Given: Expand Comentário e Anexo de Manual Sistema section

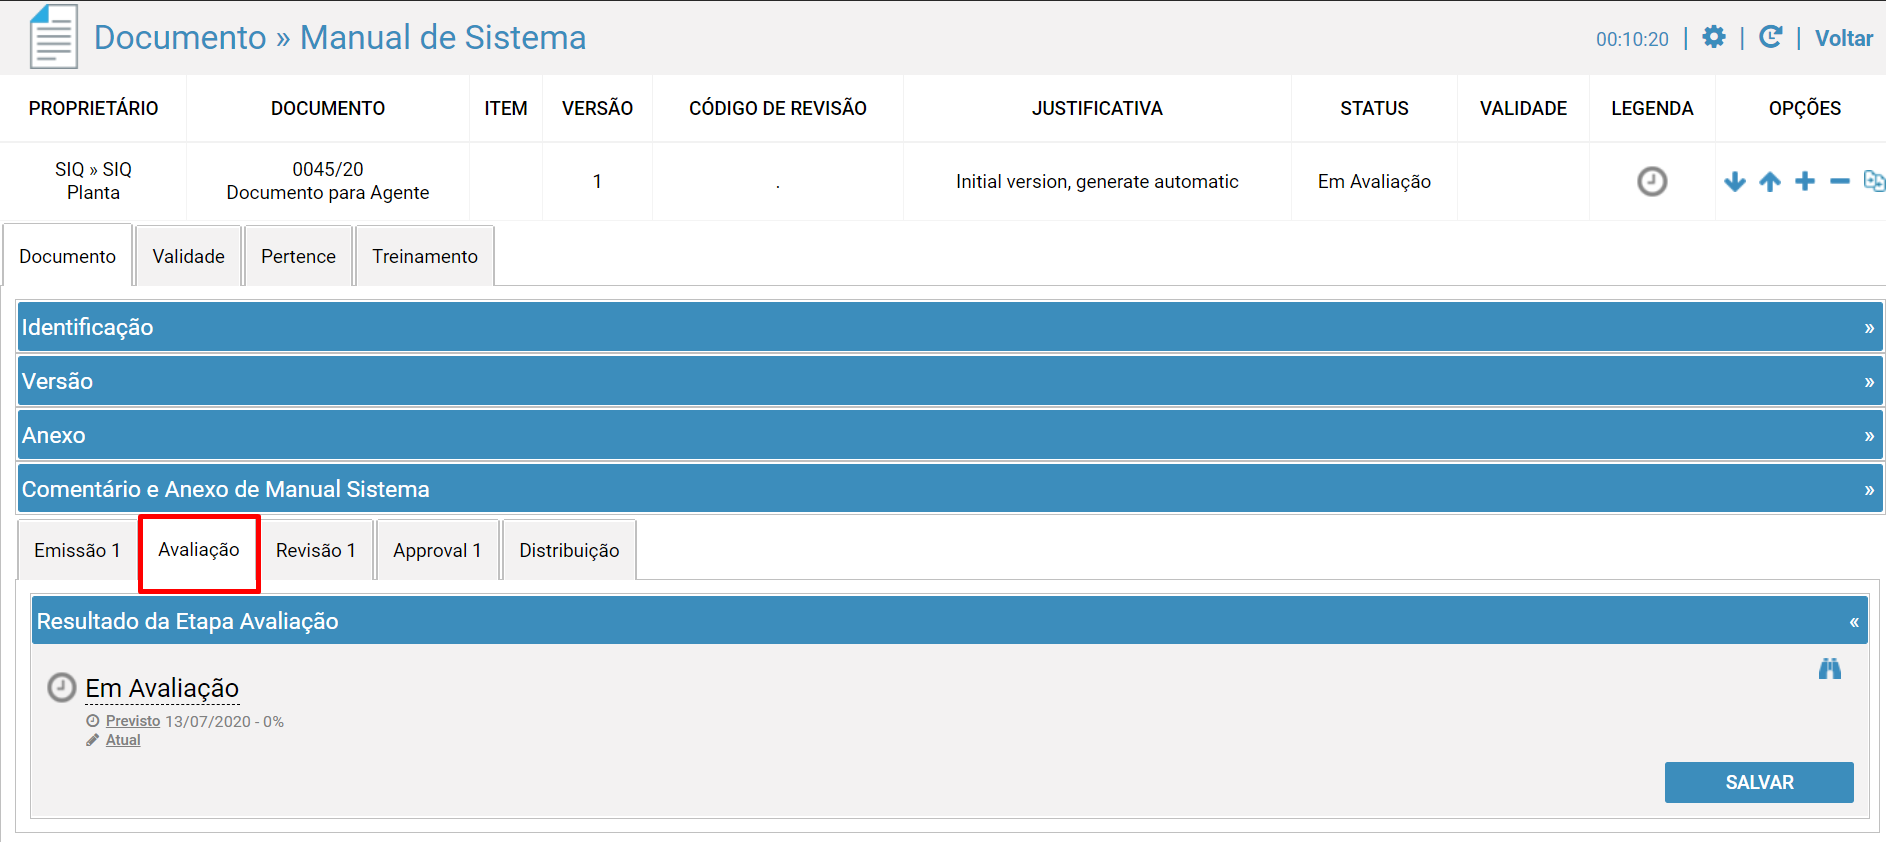Looking at the screenshot, I should point(950,489).
